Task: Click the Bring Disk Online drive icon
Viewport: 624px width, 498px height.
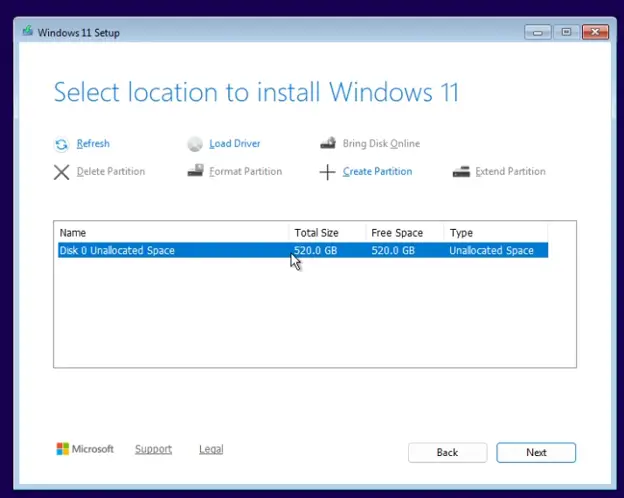Action: (328, 143)
